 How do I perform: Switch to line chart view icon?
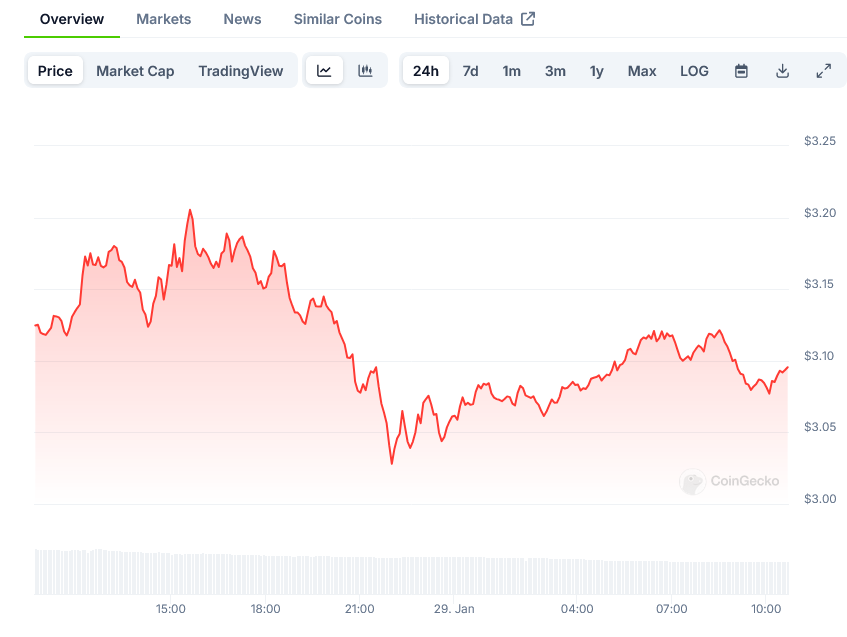pyautogui.click(x=324, y=71)
